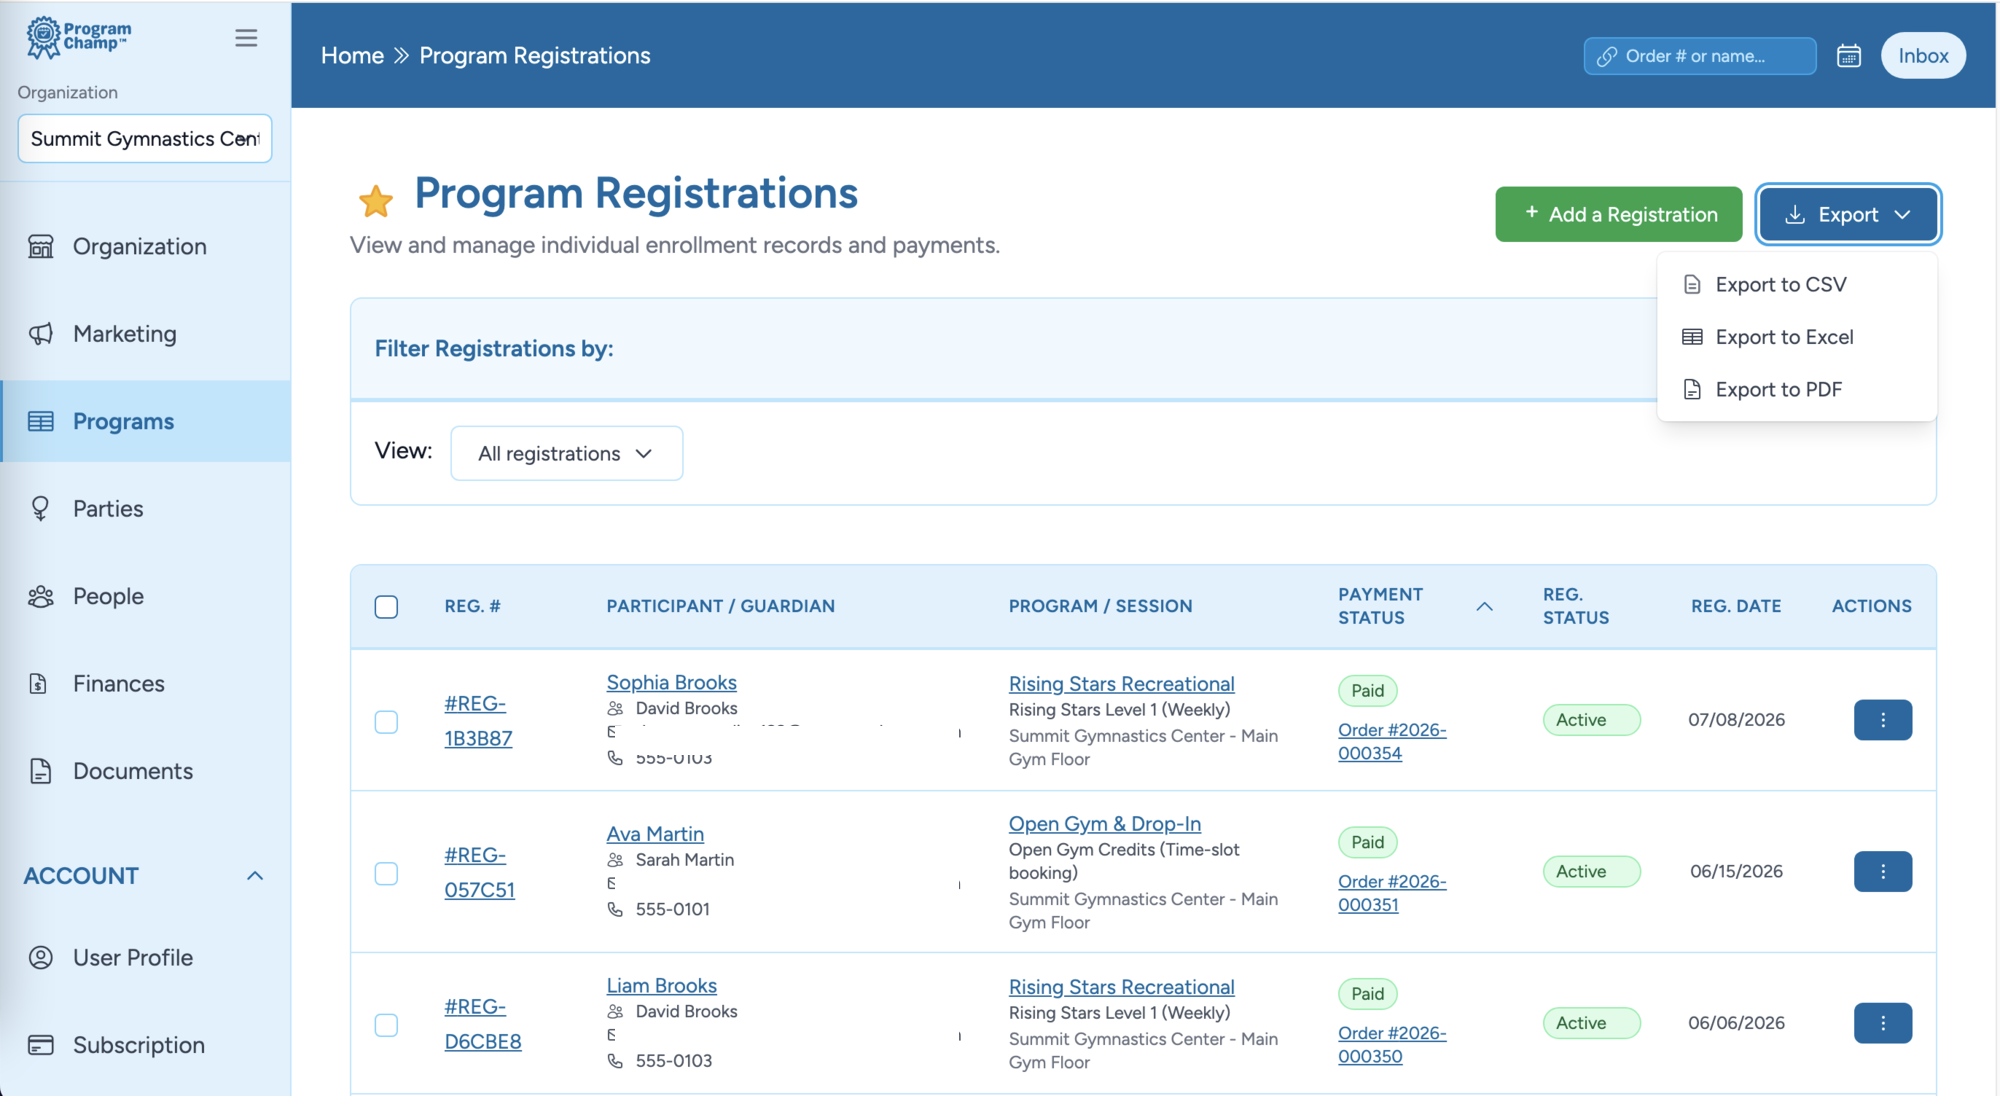2000x1096 pixels.
Task: Open Subscription in sidebar
Action: click(x=146, y=1045)
